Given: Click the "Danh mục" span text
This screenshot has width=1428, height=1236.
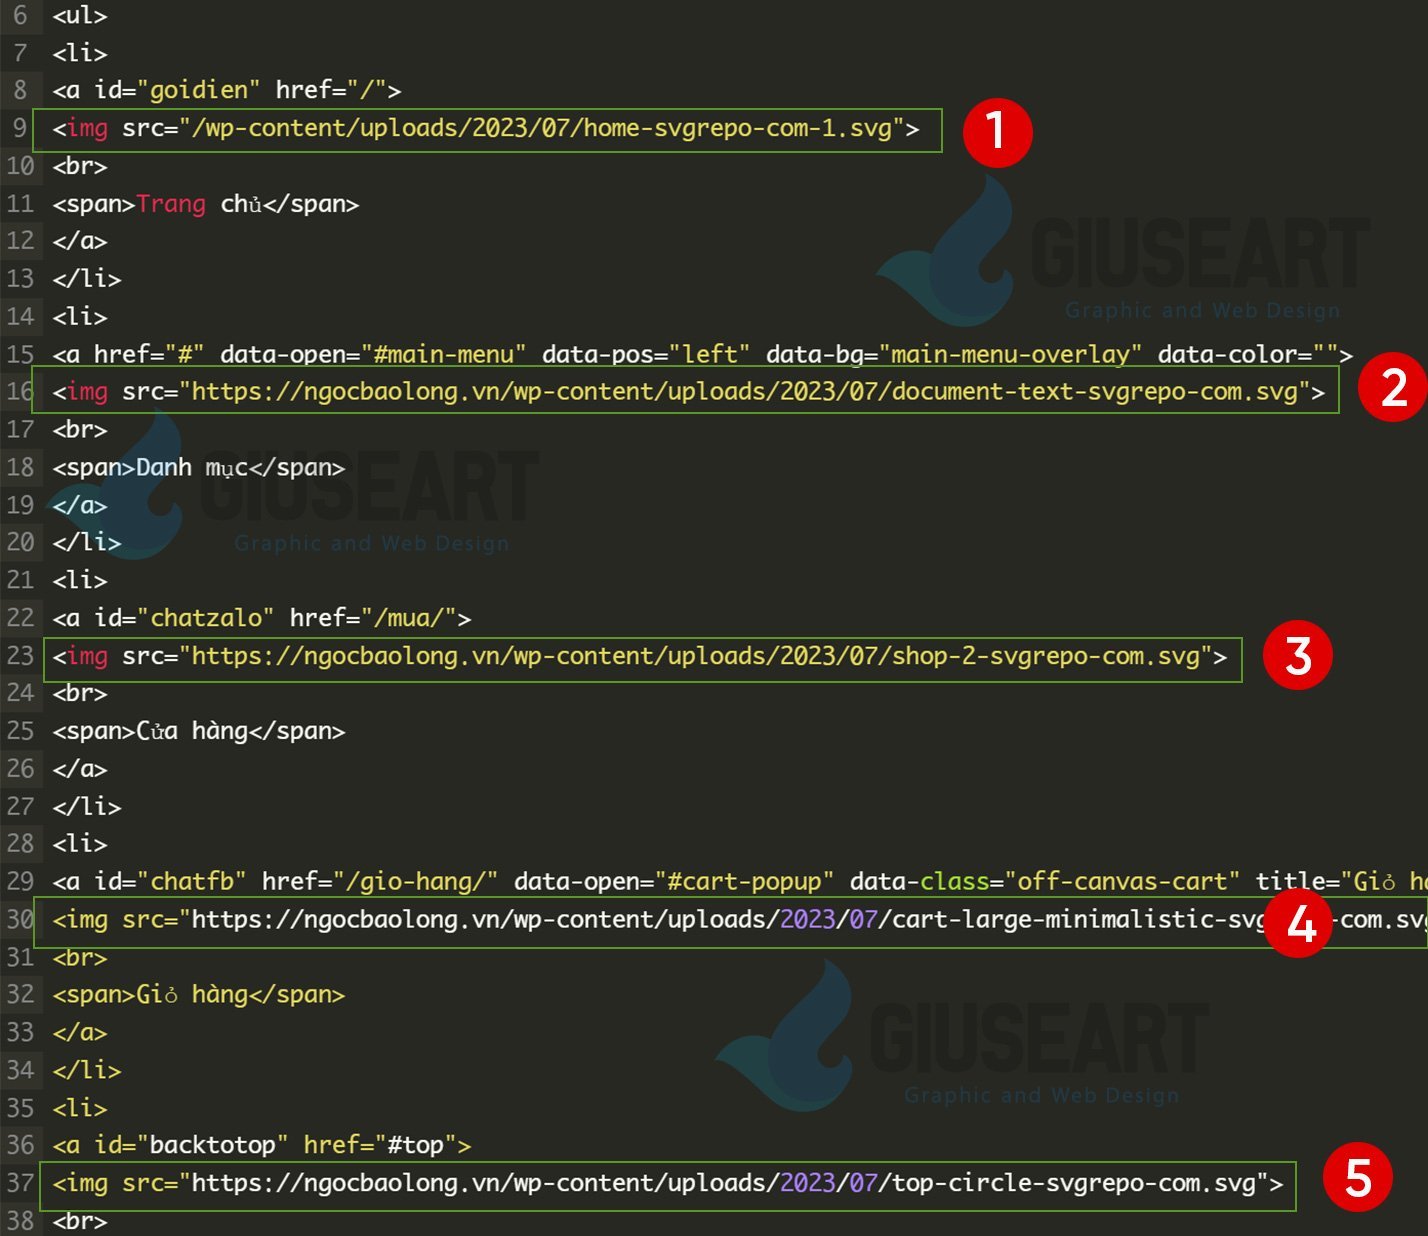Looking at the screenshot, I should pyautogui.click(x=192, y=467).
